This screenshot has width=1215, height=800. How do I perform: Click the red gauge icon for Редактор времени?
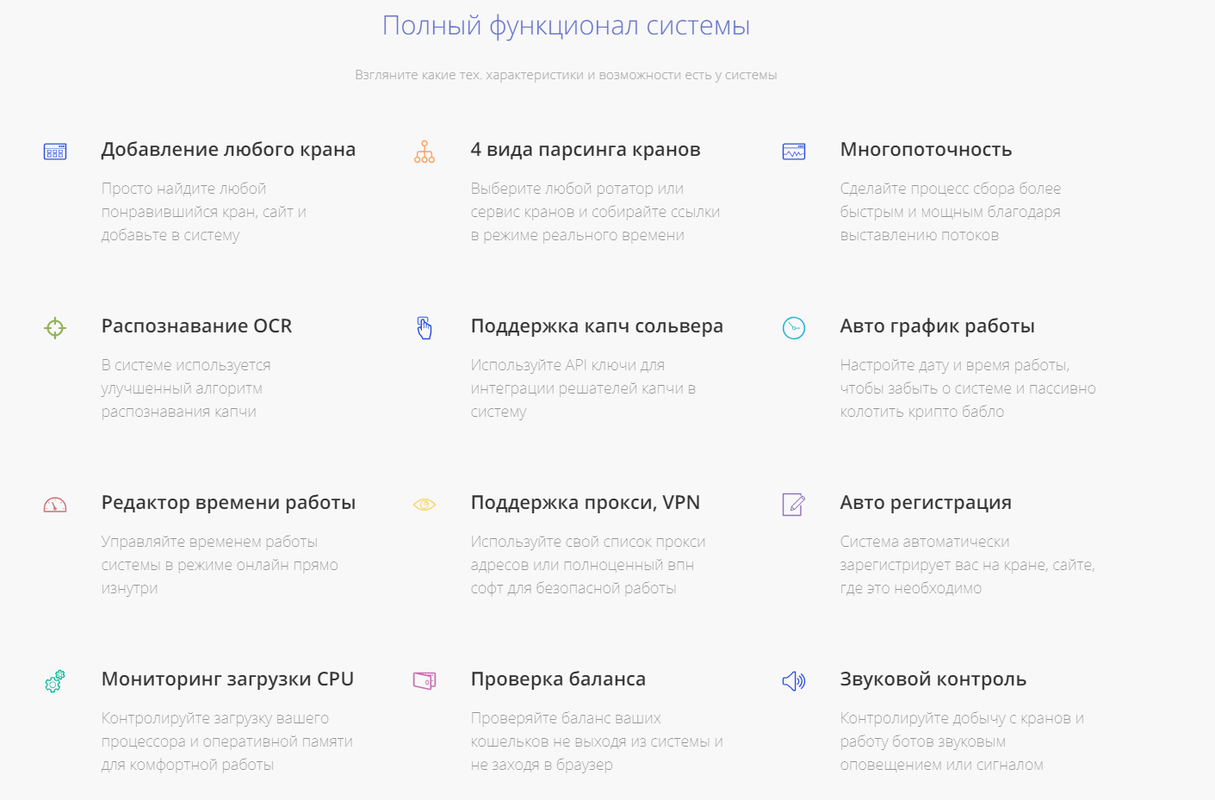(x=55, y=505)
